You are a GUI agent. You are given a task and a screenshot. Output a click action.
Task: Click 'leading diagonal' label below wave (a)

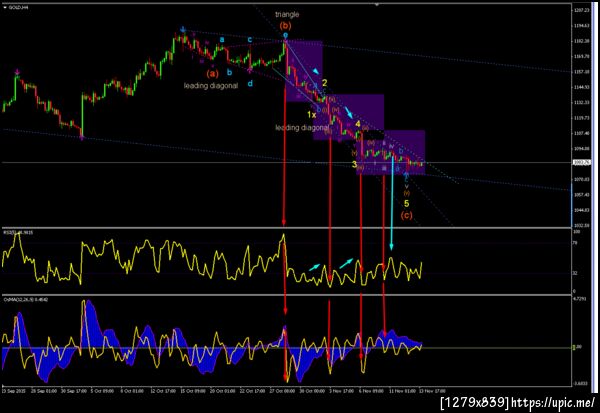(x=211, y=86)
